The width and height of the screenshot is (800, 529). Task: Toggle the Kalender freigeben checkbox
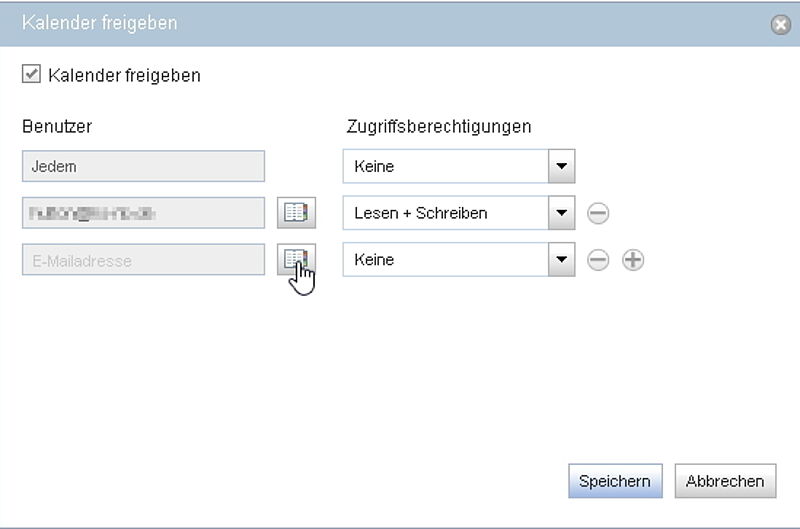click(x=31, y=73)
